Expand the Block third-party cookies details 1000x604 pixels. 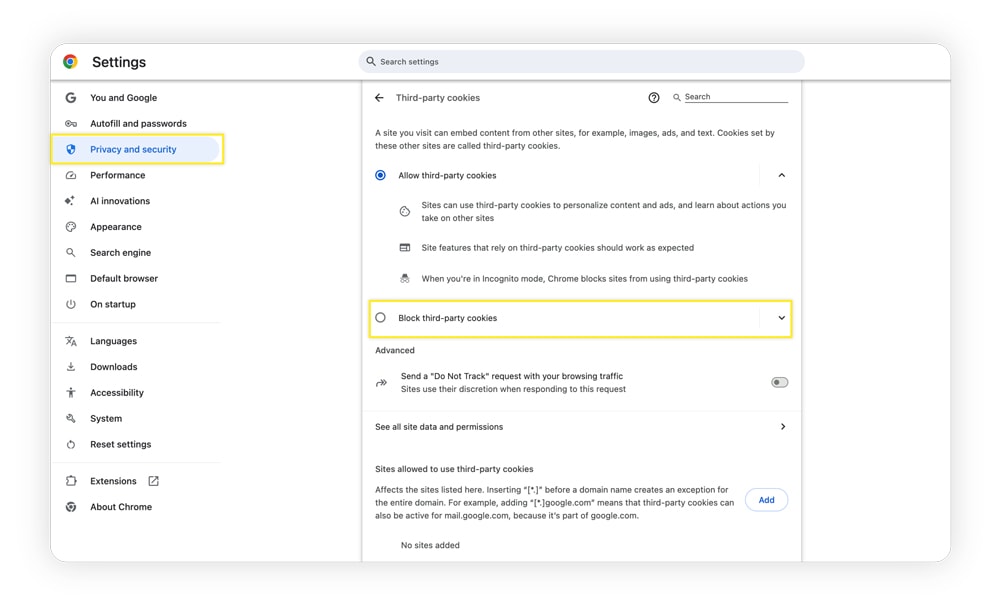pyautogui.click(x=781, y=317)
